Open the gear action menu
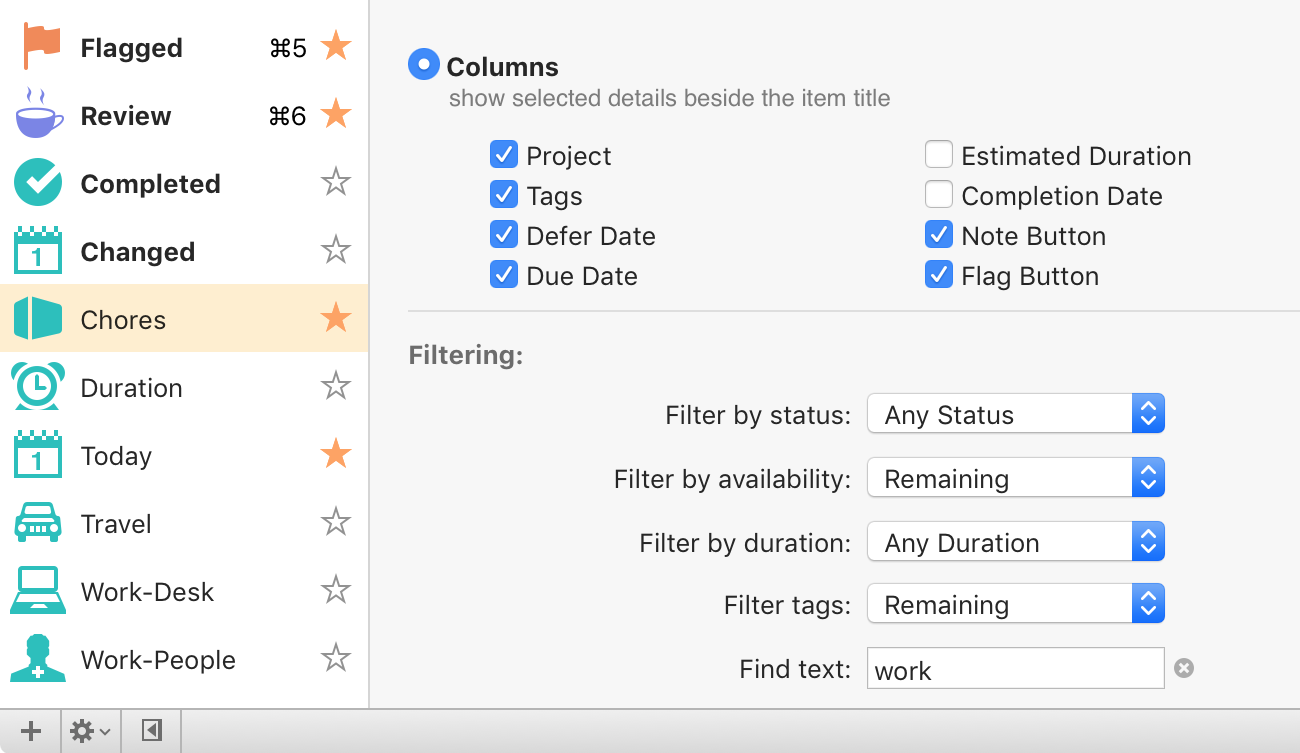This screenshot has height=753, width=1300. pyautogui.click(x=90, y=731)
